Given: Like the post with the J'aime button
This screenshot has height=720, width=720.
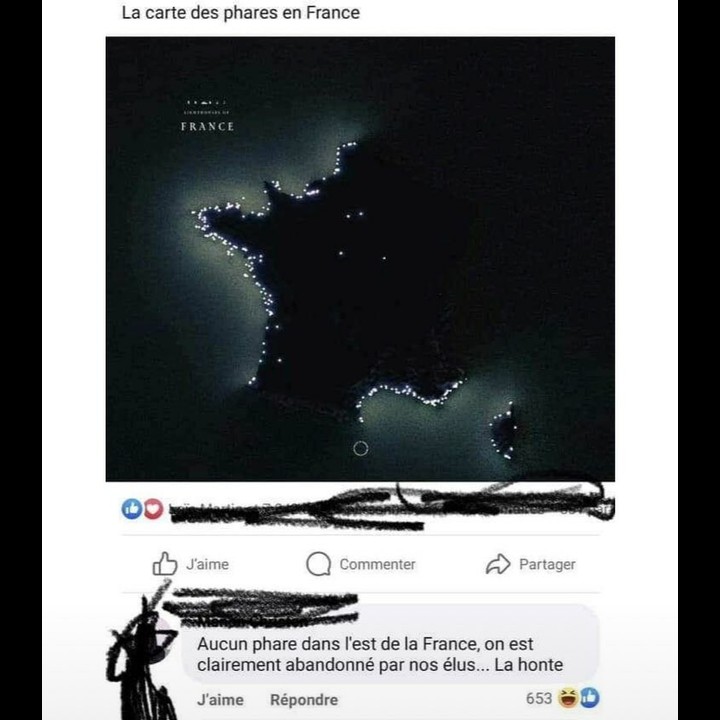Looking at the screenshot, I should [191, 564].
